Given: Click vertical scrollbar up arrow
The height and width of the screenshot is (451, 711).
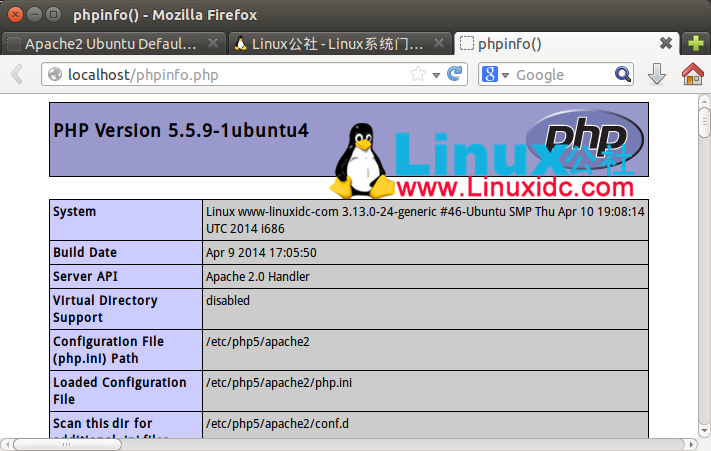Looking at the screenshot, I should [x=704, y=101].
